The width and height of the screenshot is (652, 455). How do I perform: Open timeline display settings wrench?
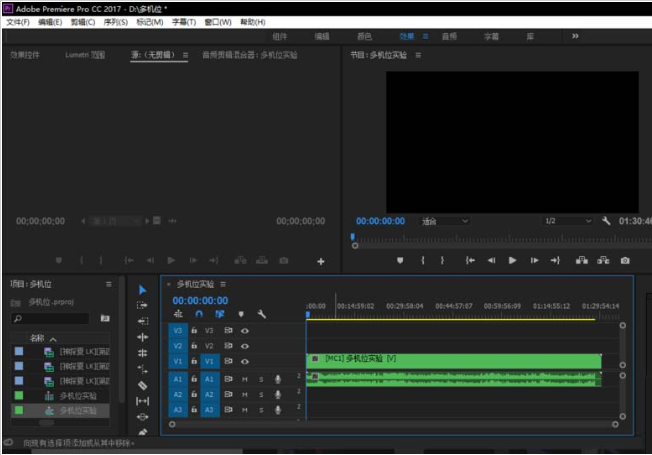tap(262, 314)
